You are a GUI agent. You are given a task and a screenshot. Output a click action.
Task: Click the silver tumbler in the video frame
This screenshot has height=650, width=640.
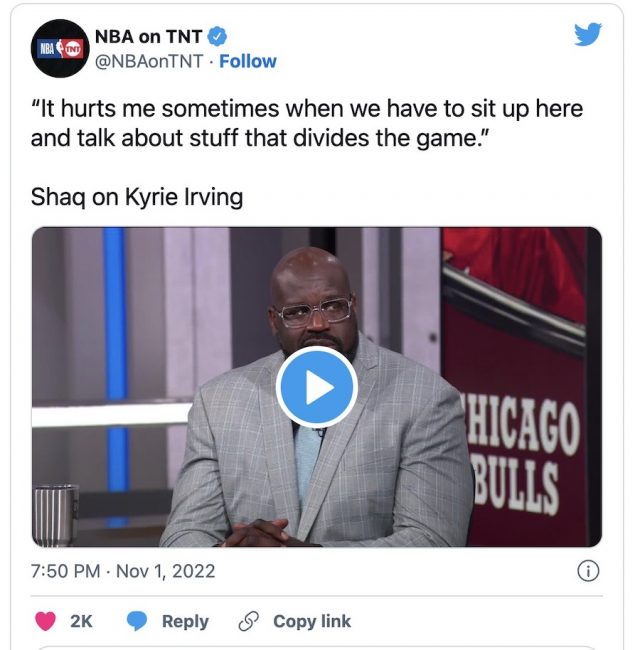pyautogui.click(x=56, y=515)
